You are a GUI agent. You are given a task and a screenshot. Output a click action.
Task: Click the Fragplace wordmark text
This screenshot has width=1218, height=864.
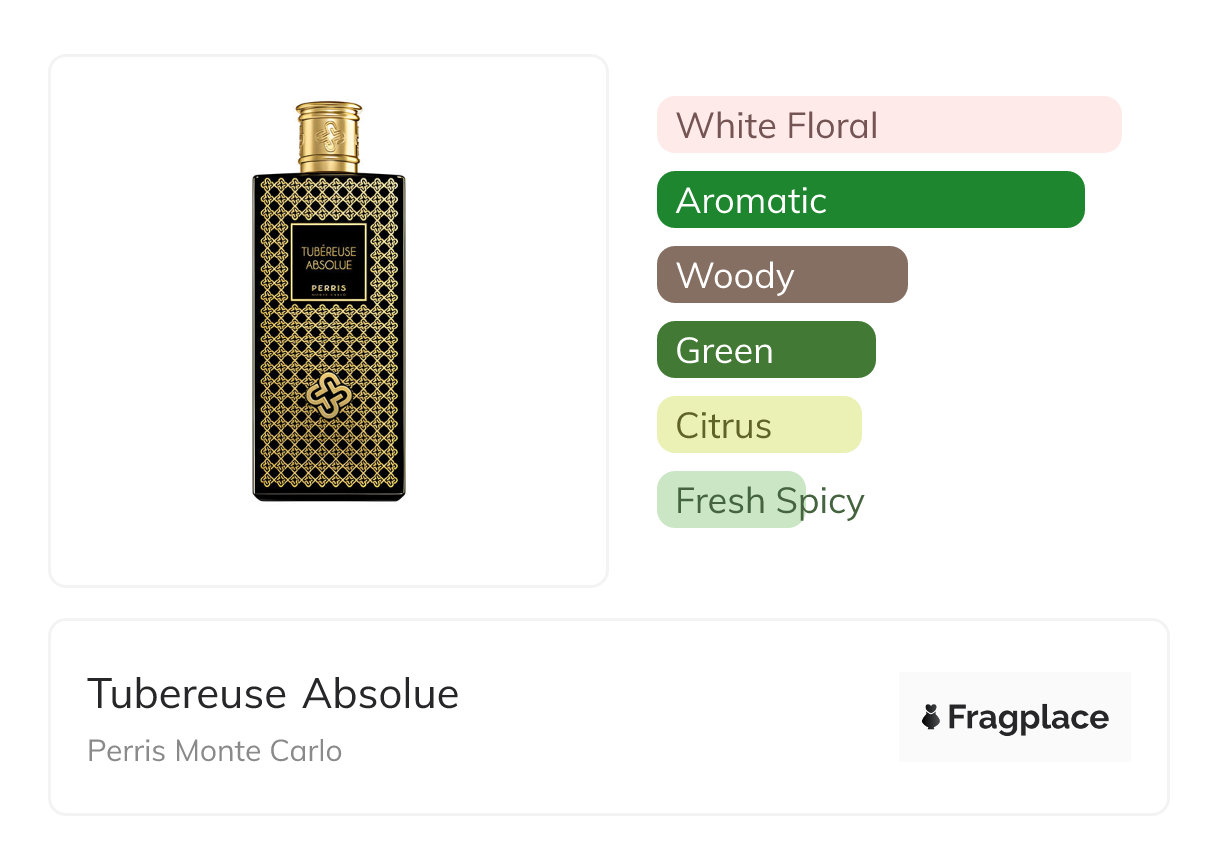point(1027,717)
